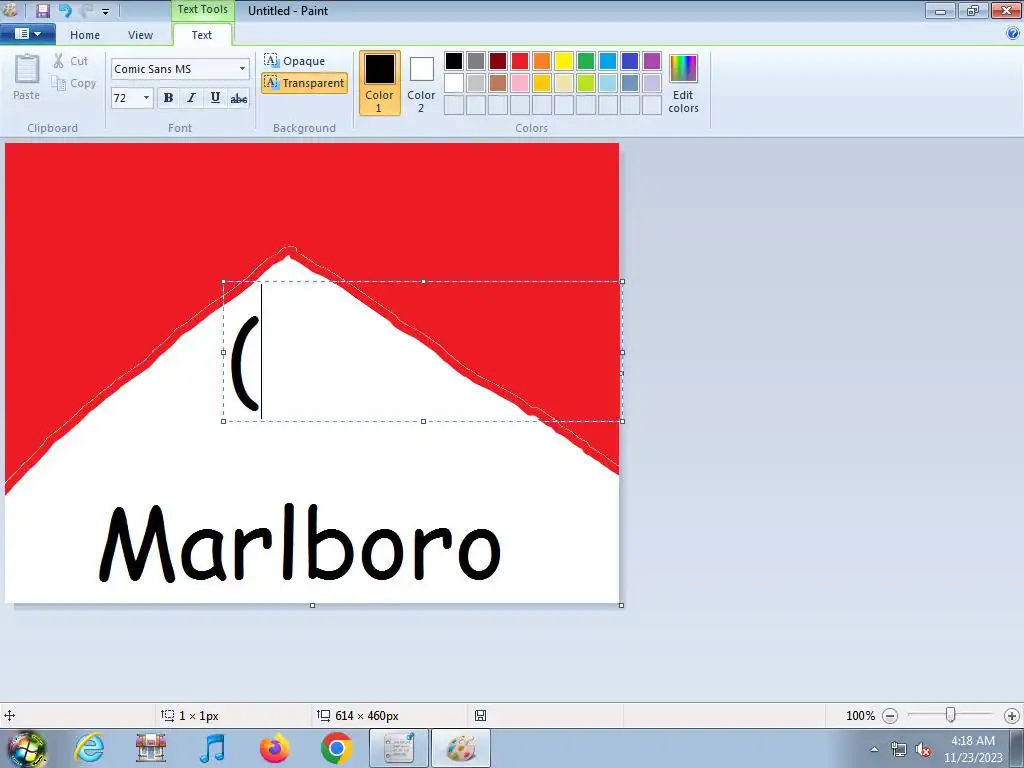Click the Paint palette taskbar button
The height and width of the screenshot is (768, 1024).
coord(461,748)
